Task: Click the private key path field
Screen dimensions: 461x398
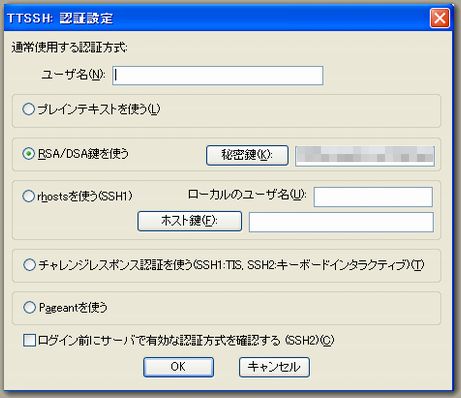Action: 365,156
